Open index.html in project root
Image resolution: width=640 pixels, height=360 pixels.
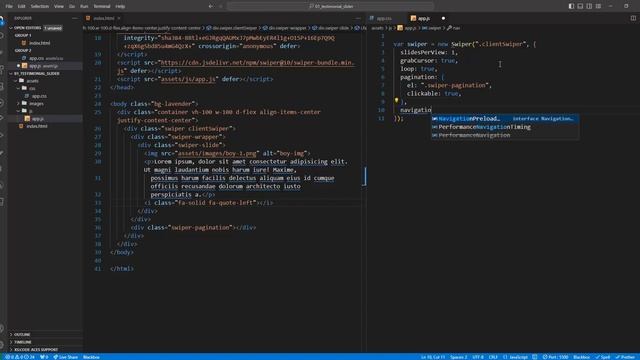(x=37, y=126)
